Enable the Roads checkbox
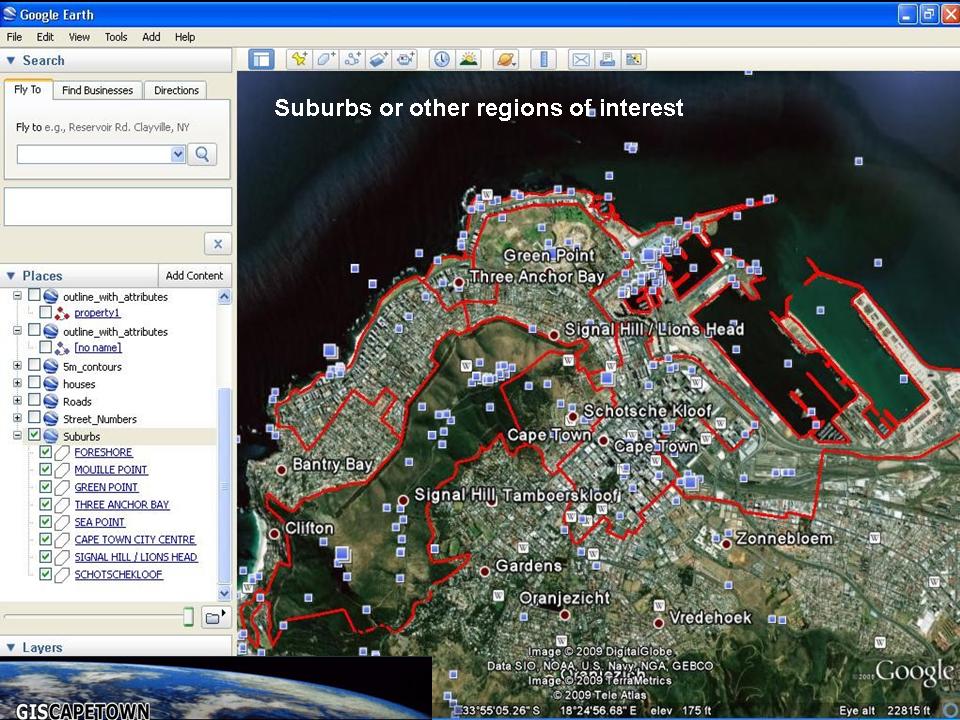The image size is (960, 720). tap(34, 400)
